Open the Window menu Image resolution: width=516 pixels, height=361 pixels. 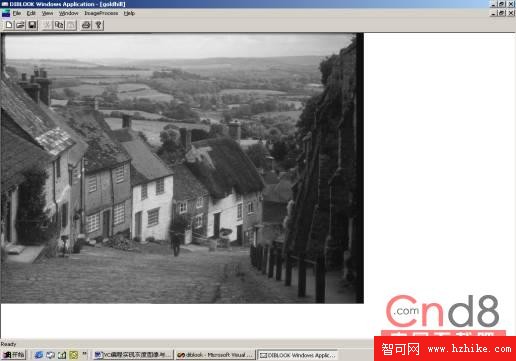click(x=68, y=13)
